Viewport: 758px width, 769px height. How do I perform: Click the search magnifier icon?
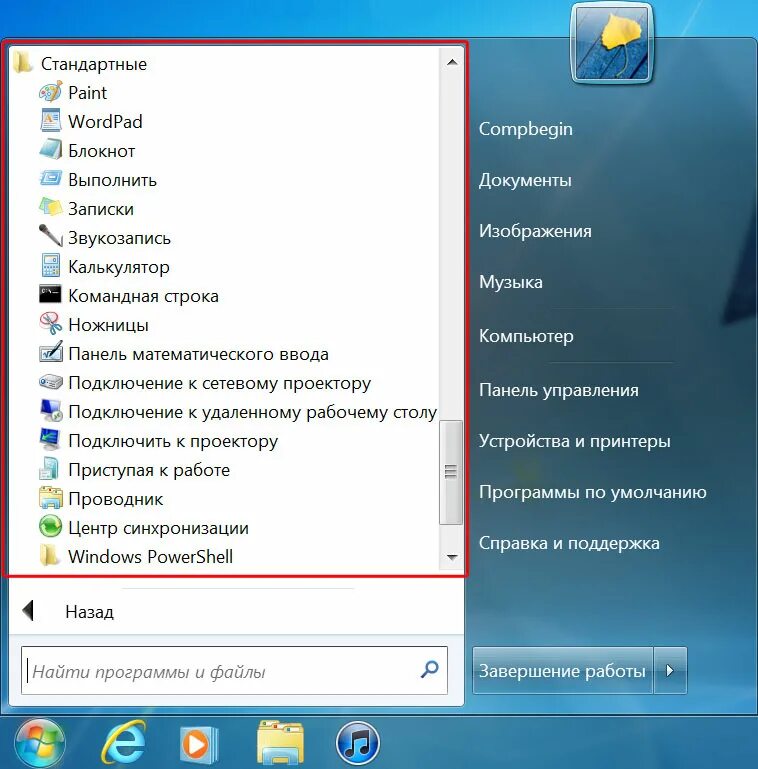[430, 669]
